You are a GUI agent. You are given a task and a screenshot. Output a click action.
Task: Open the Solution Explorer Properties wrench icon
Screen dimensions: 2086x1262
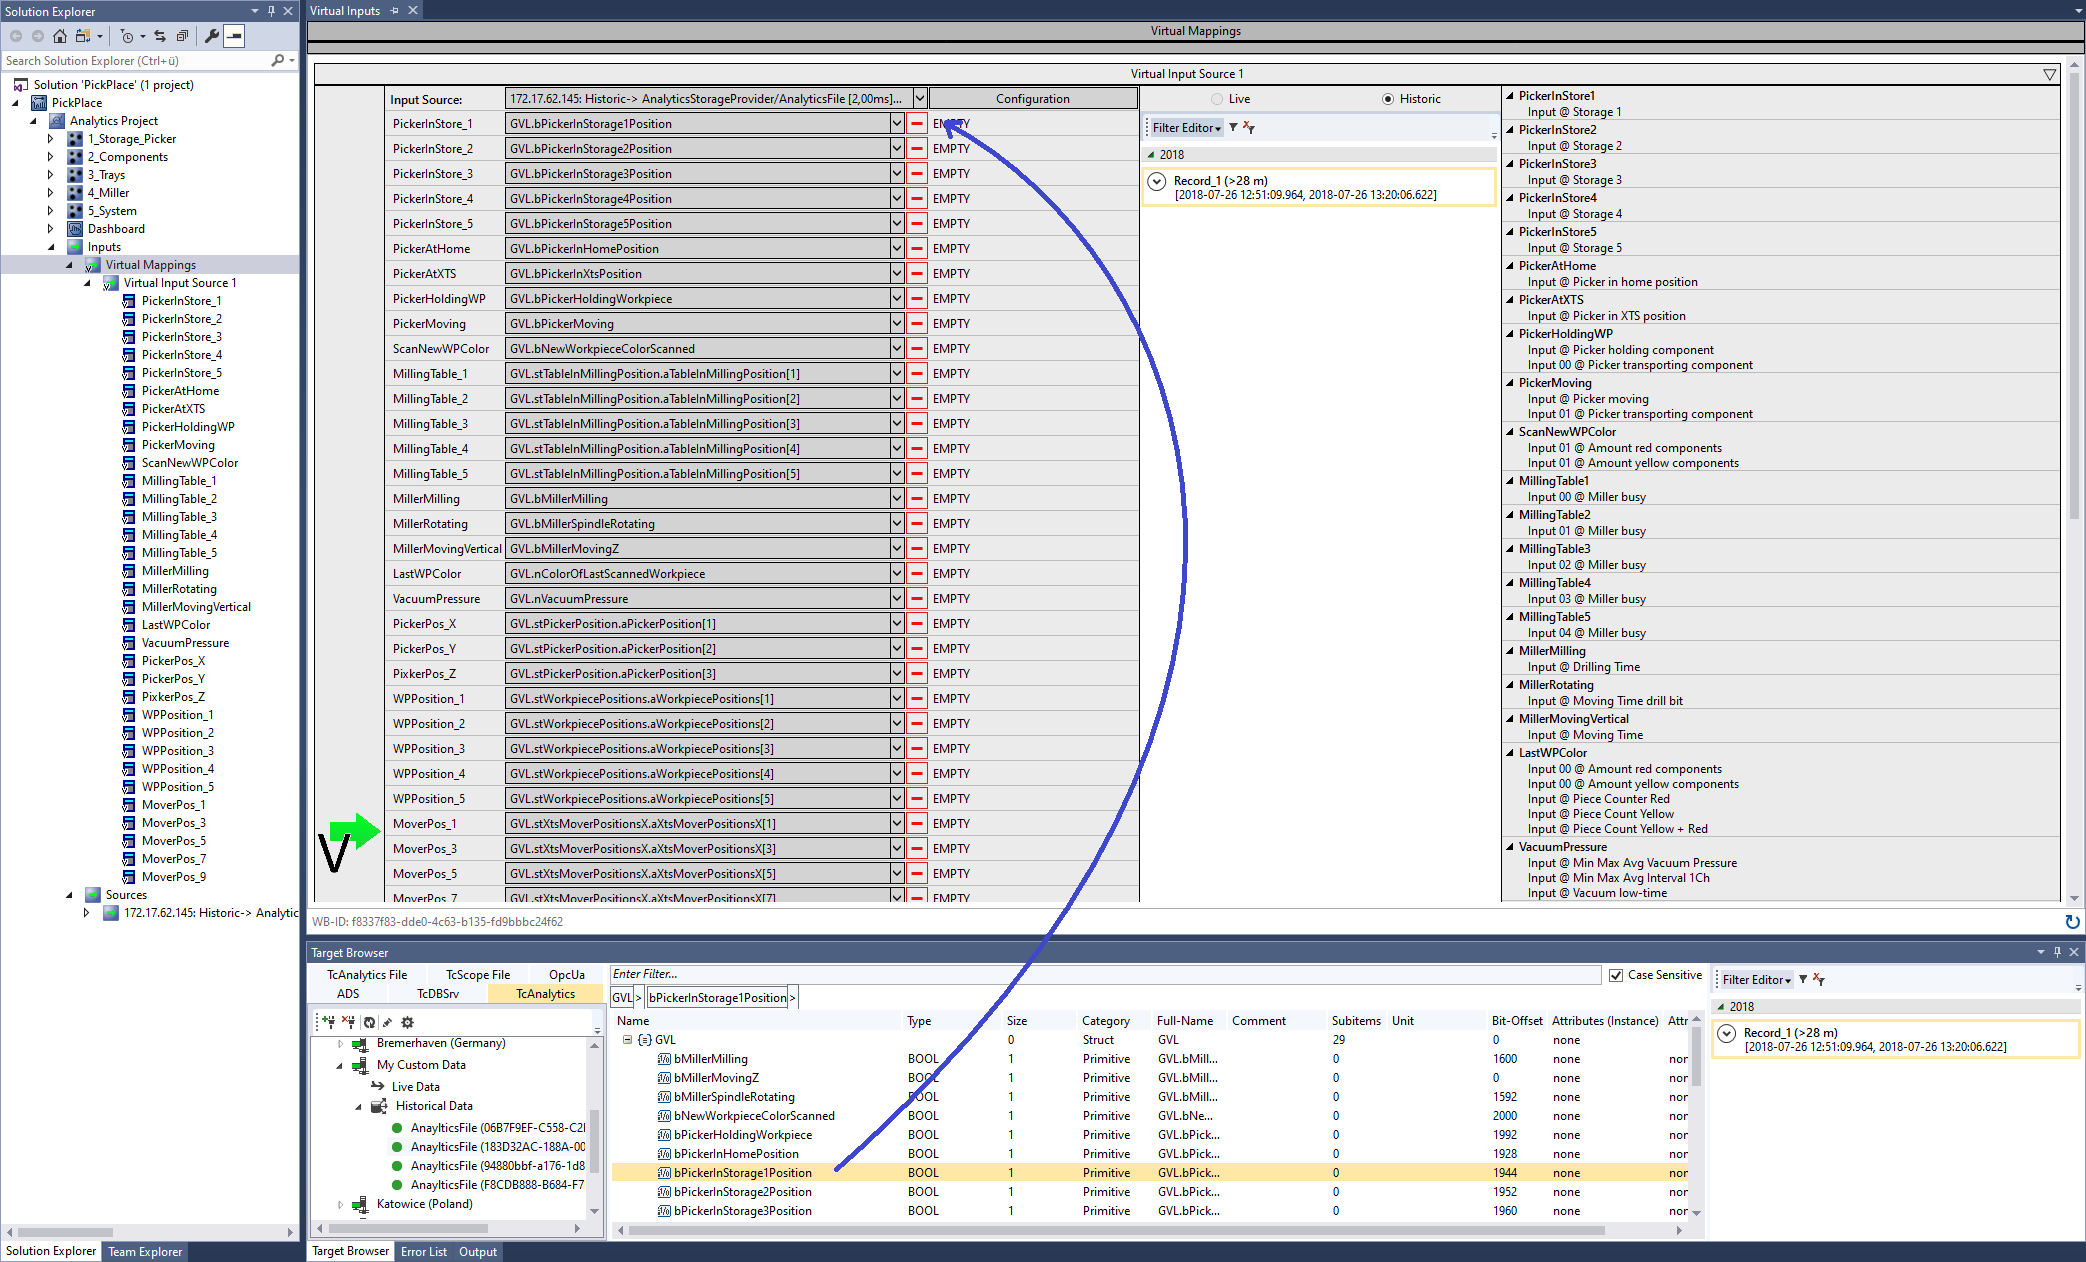point(212,36)
